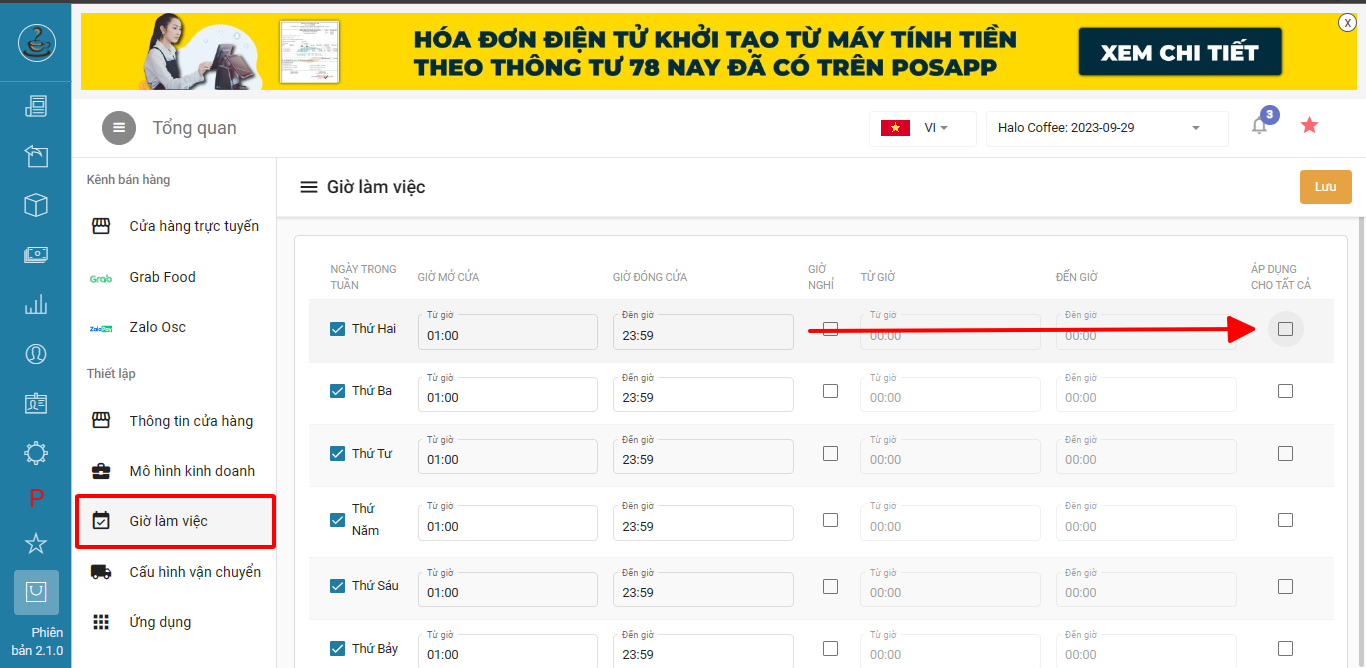Enable break time checkbox for Thứ Ba

coord(830,391)
